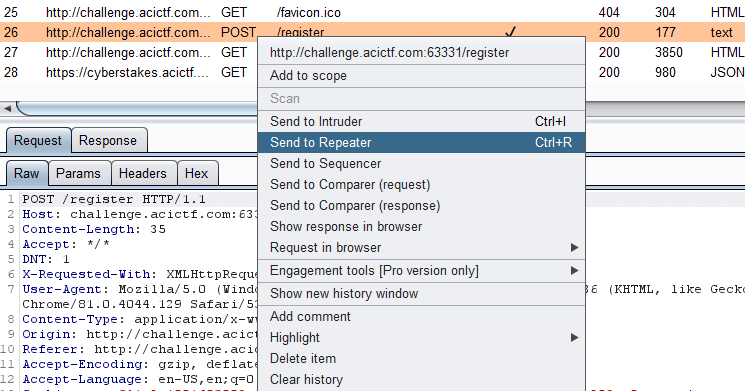Viewport: 745px width, 391px height.
Task: Click Send to Sequencer option
Action: point(421,163)
